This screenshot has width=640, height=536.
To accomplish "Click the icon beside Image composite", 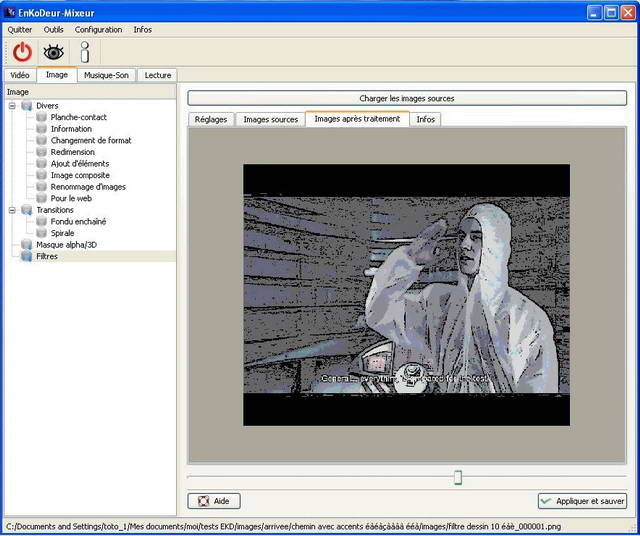I will pos(41,175).
